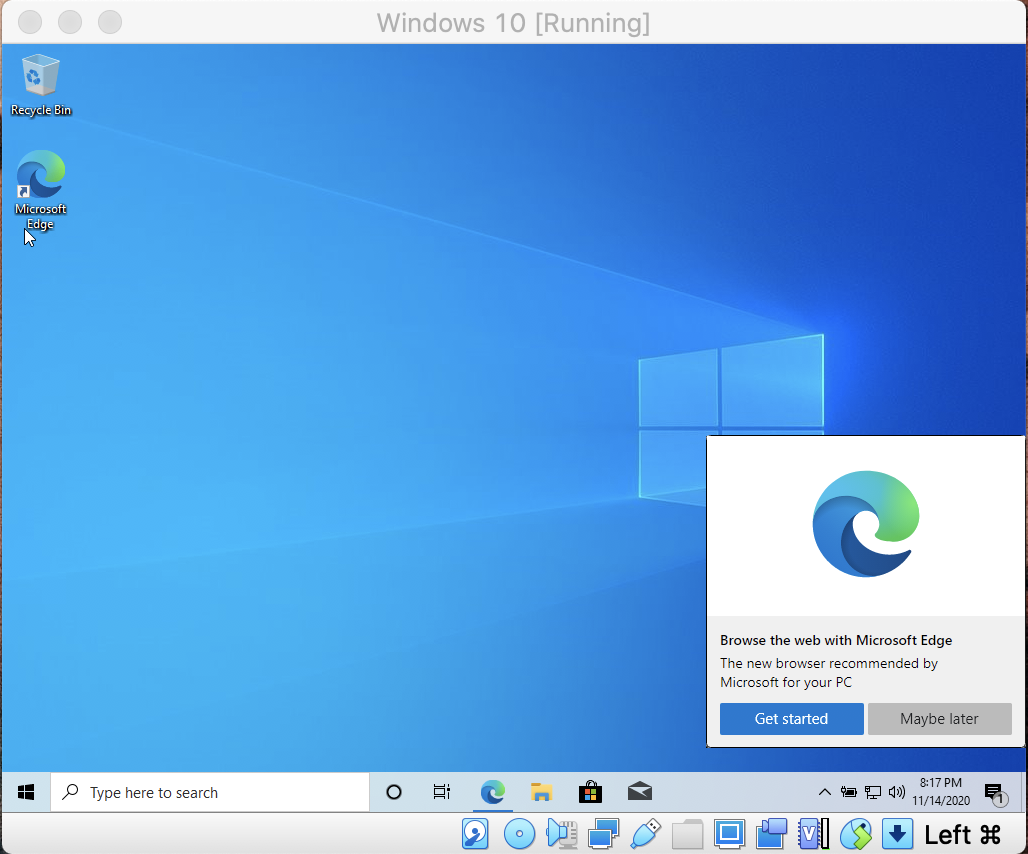
Task: Click VirtualBox keyboard capture arrow icon
Action: [898, 834]
